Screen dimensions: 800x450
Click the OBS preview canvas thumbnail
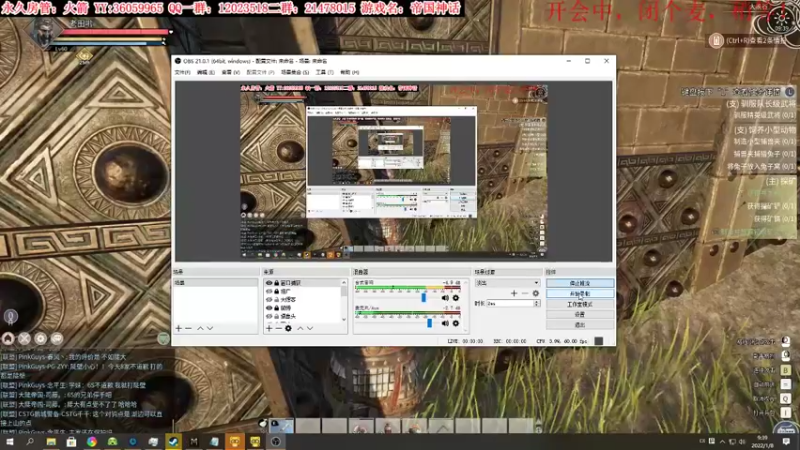[393, 171]
